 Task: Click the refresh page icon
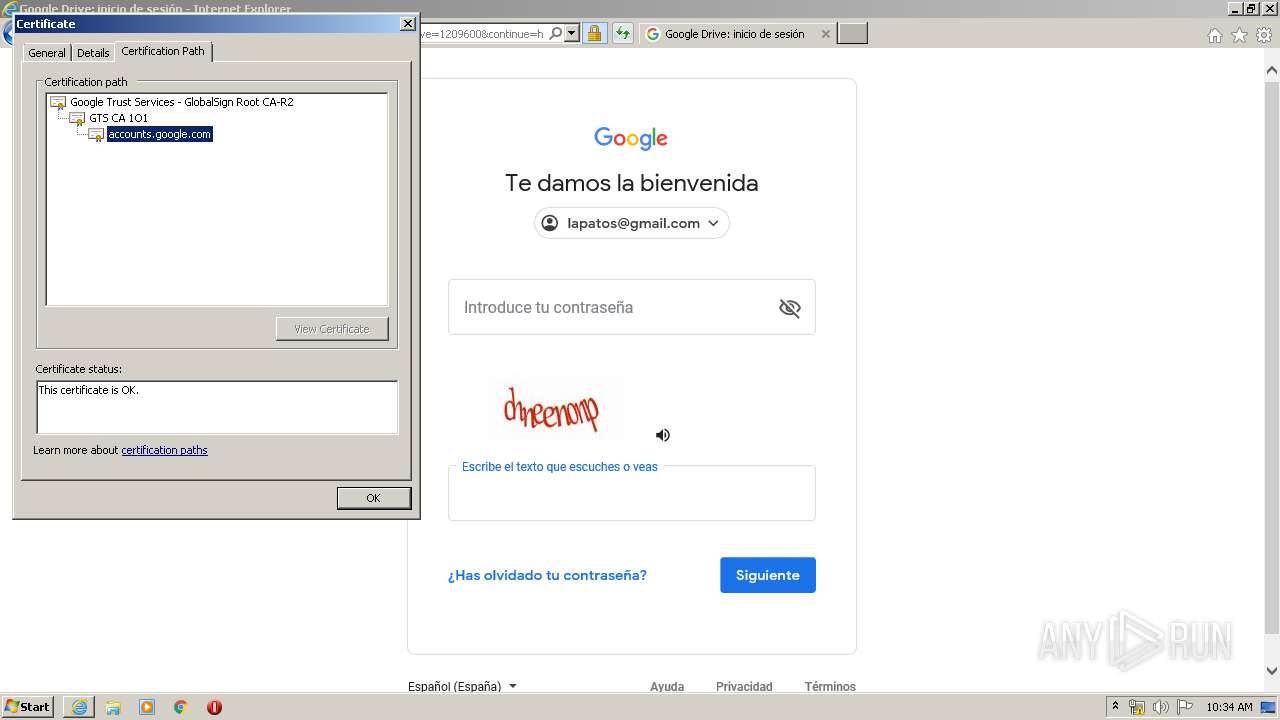coord(623,34)
